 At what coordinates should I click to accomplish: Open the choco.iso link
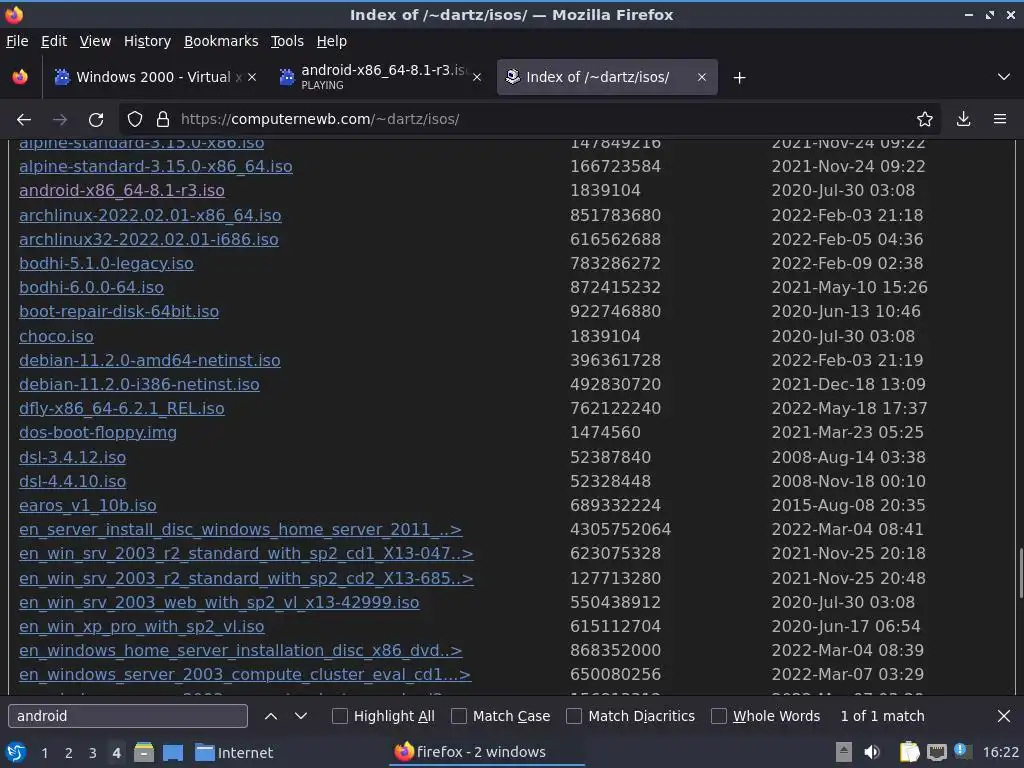coord(56,336)
